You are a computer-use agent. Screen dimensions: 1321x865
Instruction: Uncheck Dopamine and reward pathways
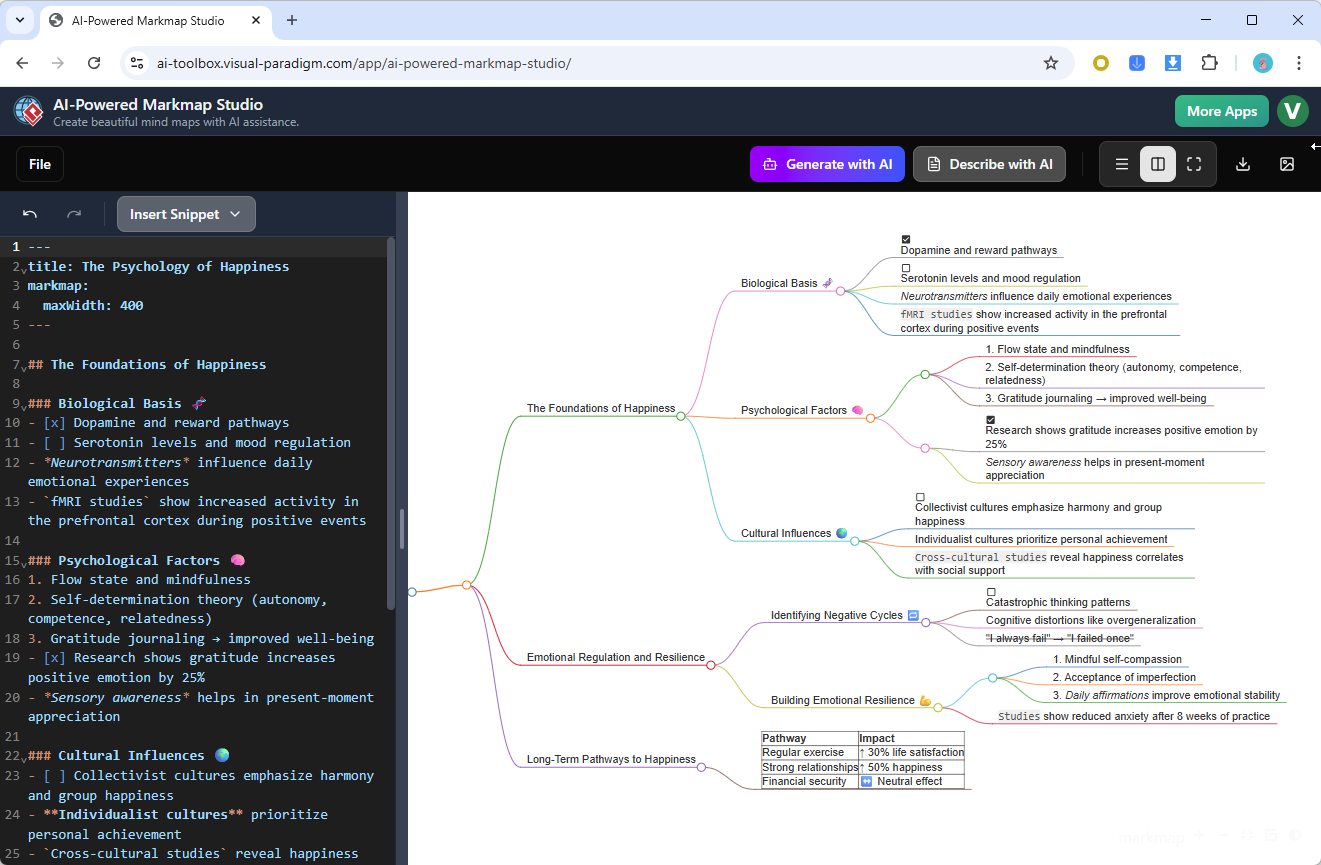click(906, 238)
